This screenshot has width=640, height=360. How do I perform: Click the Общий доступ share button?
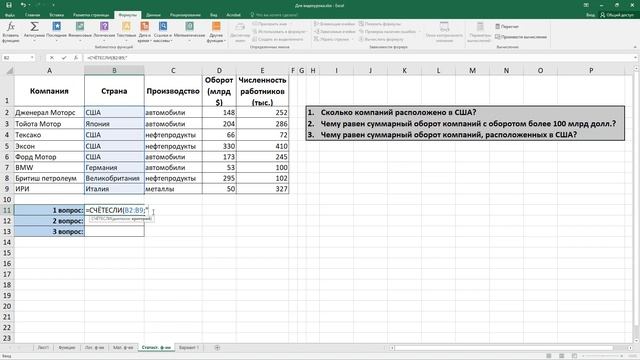click(x=617, y=15)
